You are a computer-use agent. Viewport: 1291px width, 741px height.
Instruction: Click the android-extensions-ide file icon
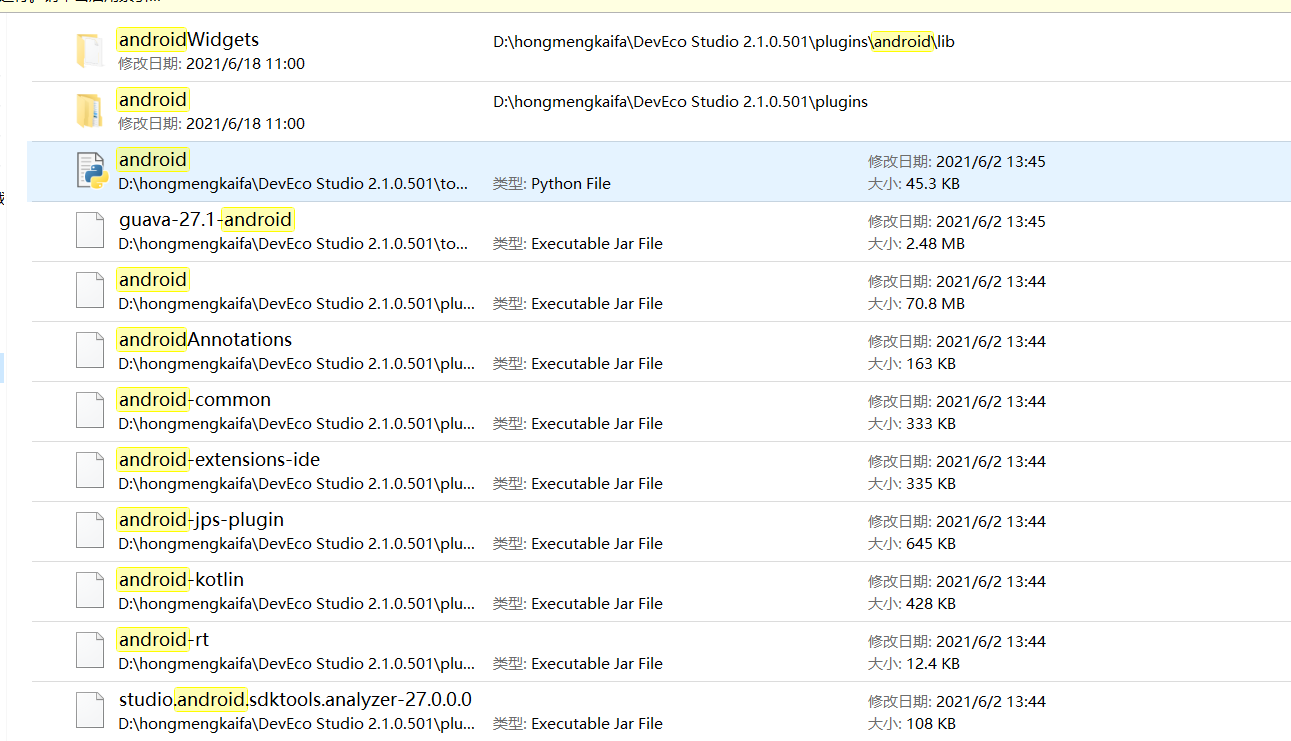[x=90, y=471]
